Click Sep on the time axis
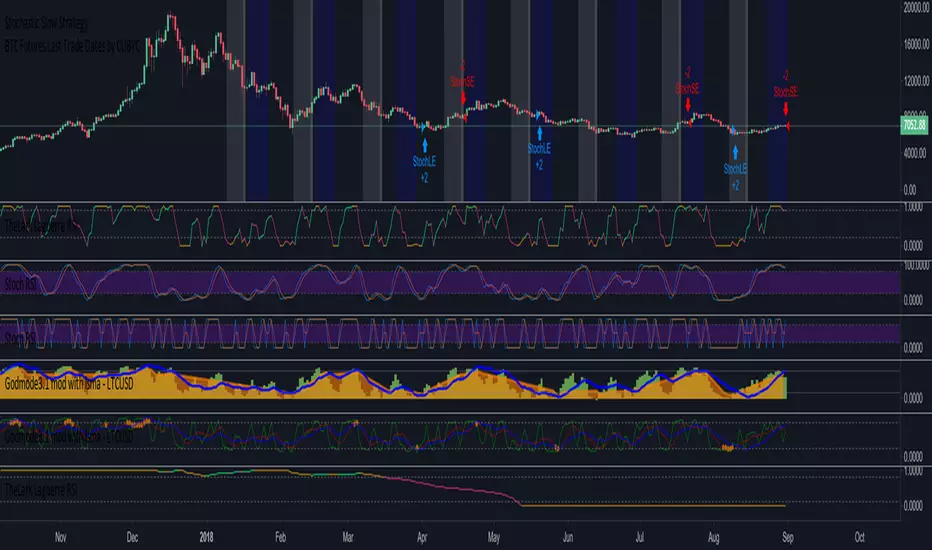Screen dimensions: 932x550 point(788,538)
